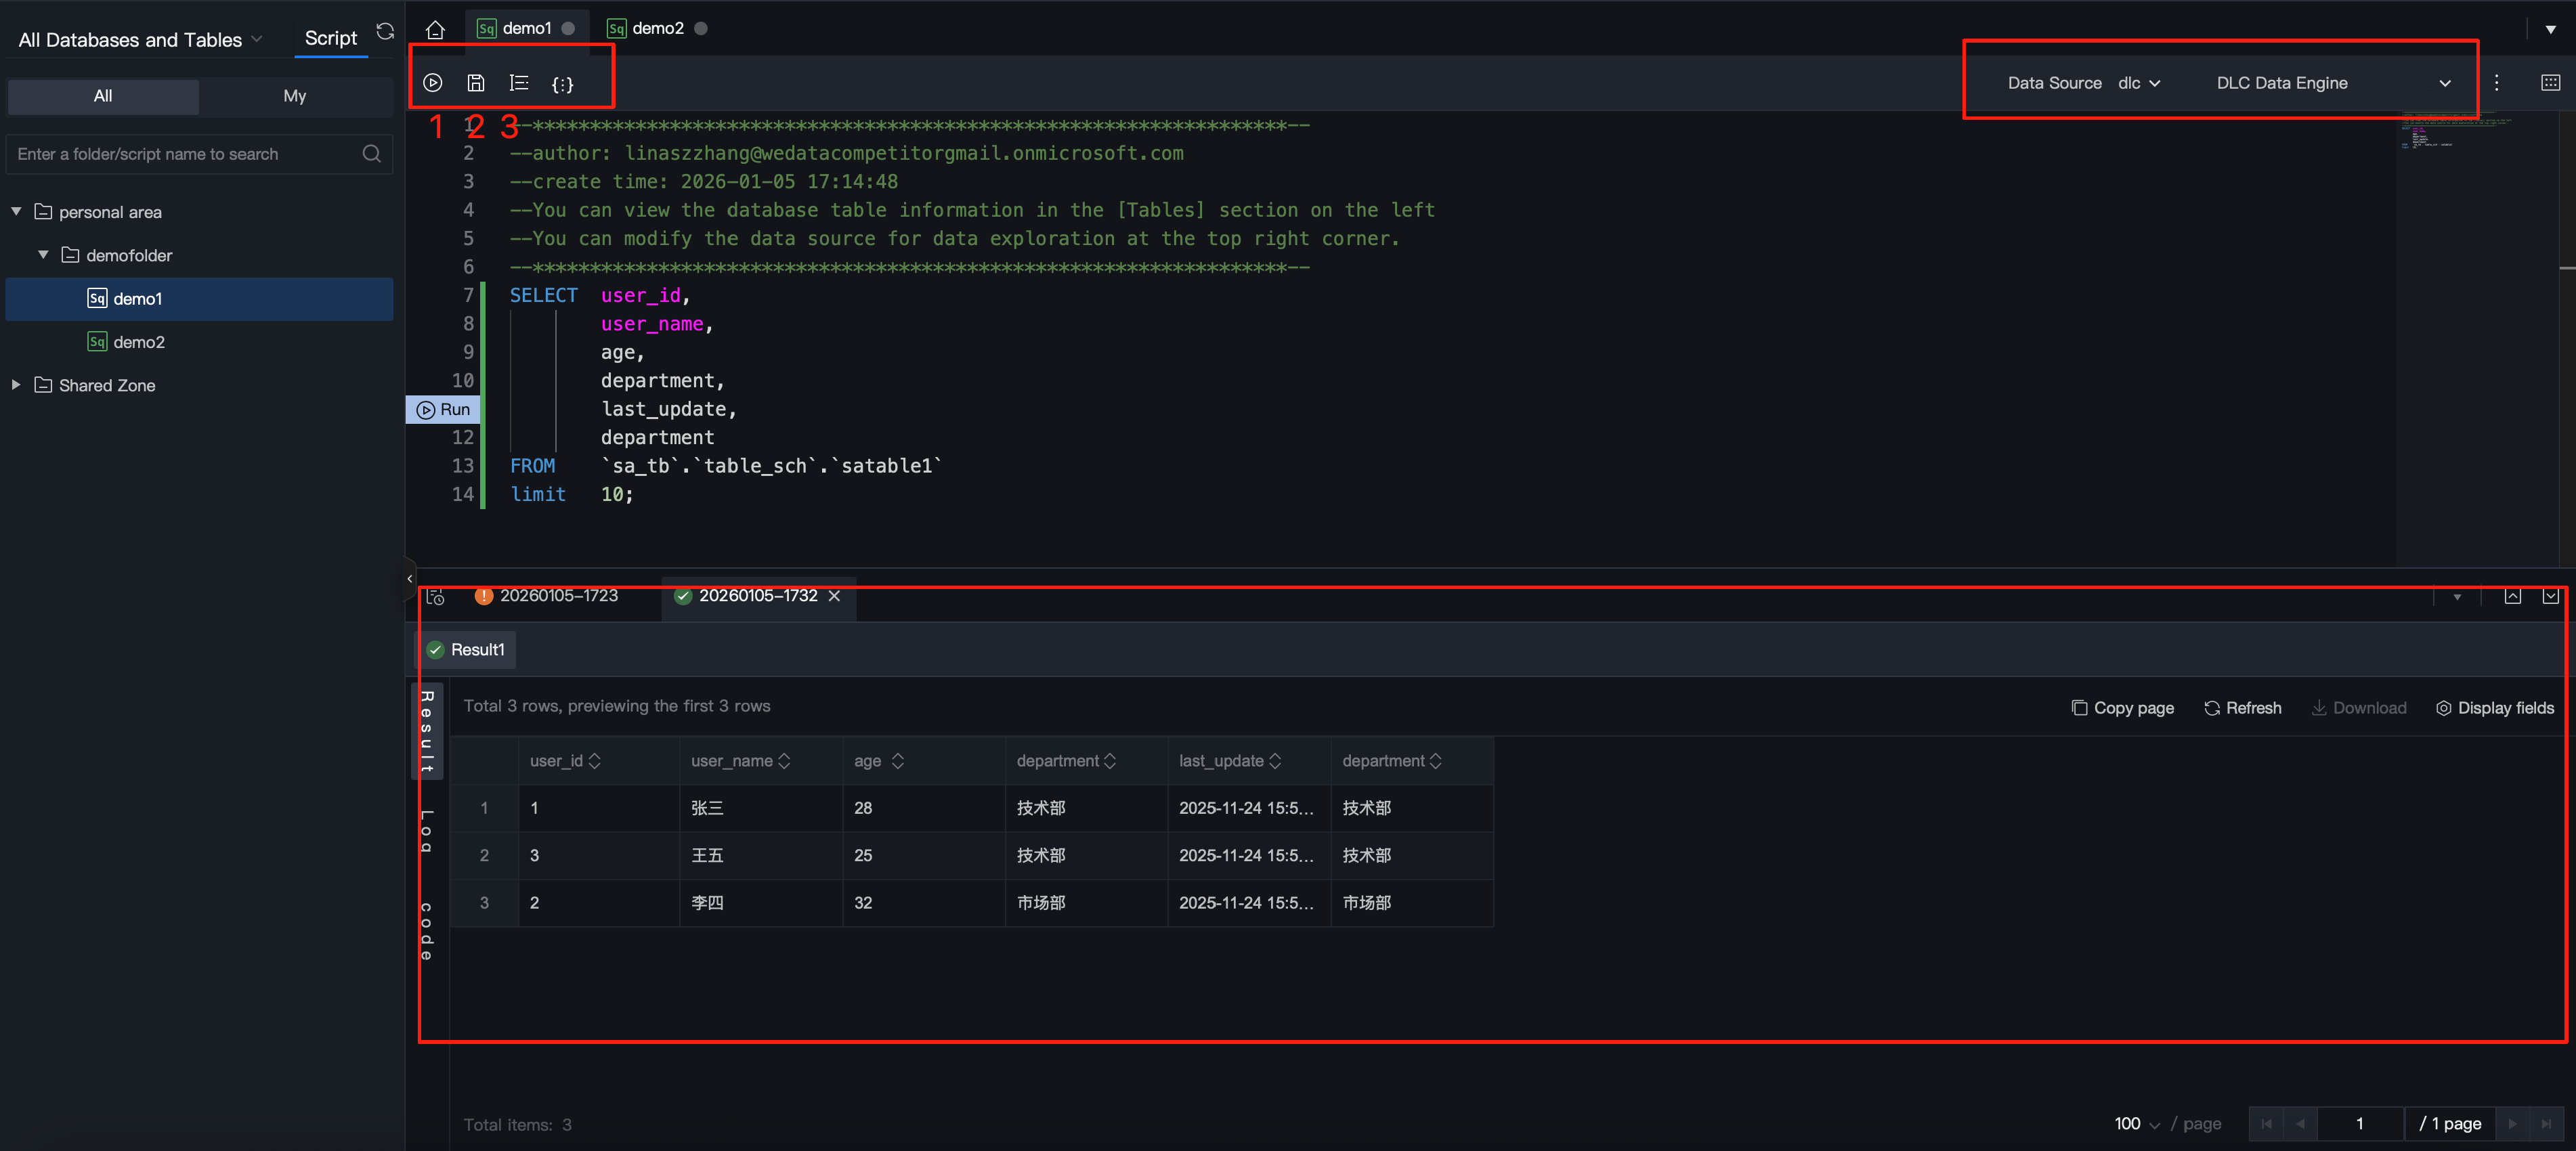Click the run script play icon in toolbar

(x=432, y=83)
